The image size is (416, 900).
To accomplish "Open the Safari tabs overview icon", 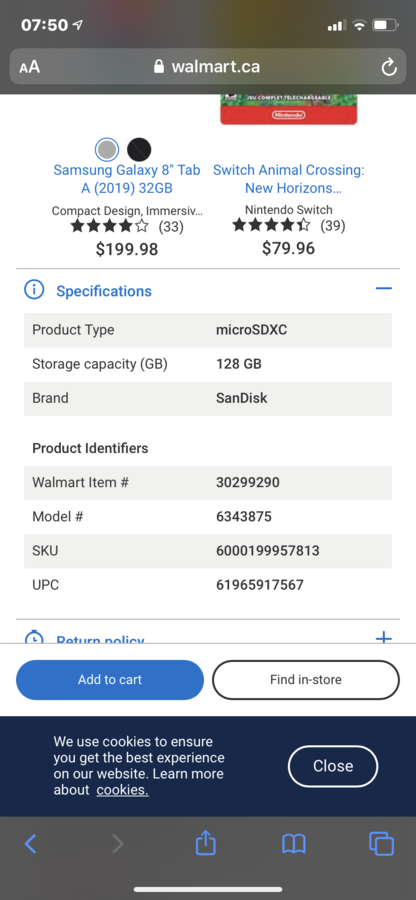I will 382,843.
